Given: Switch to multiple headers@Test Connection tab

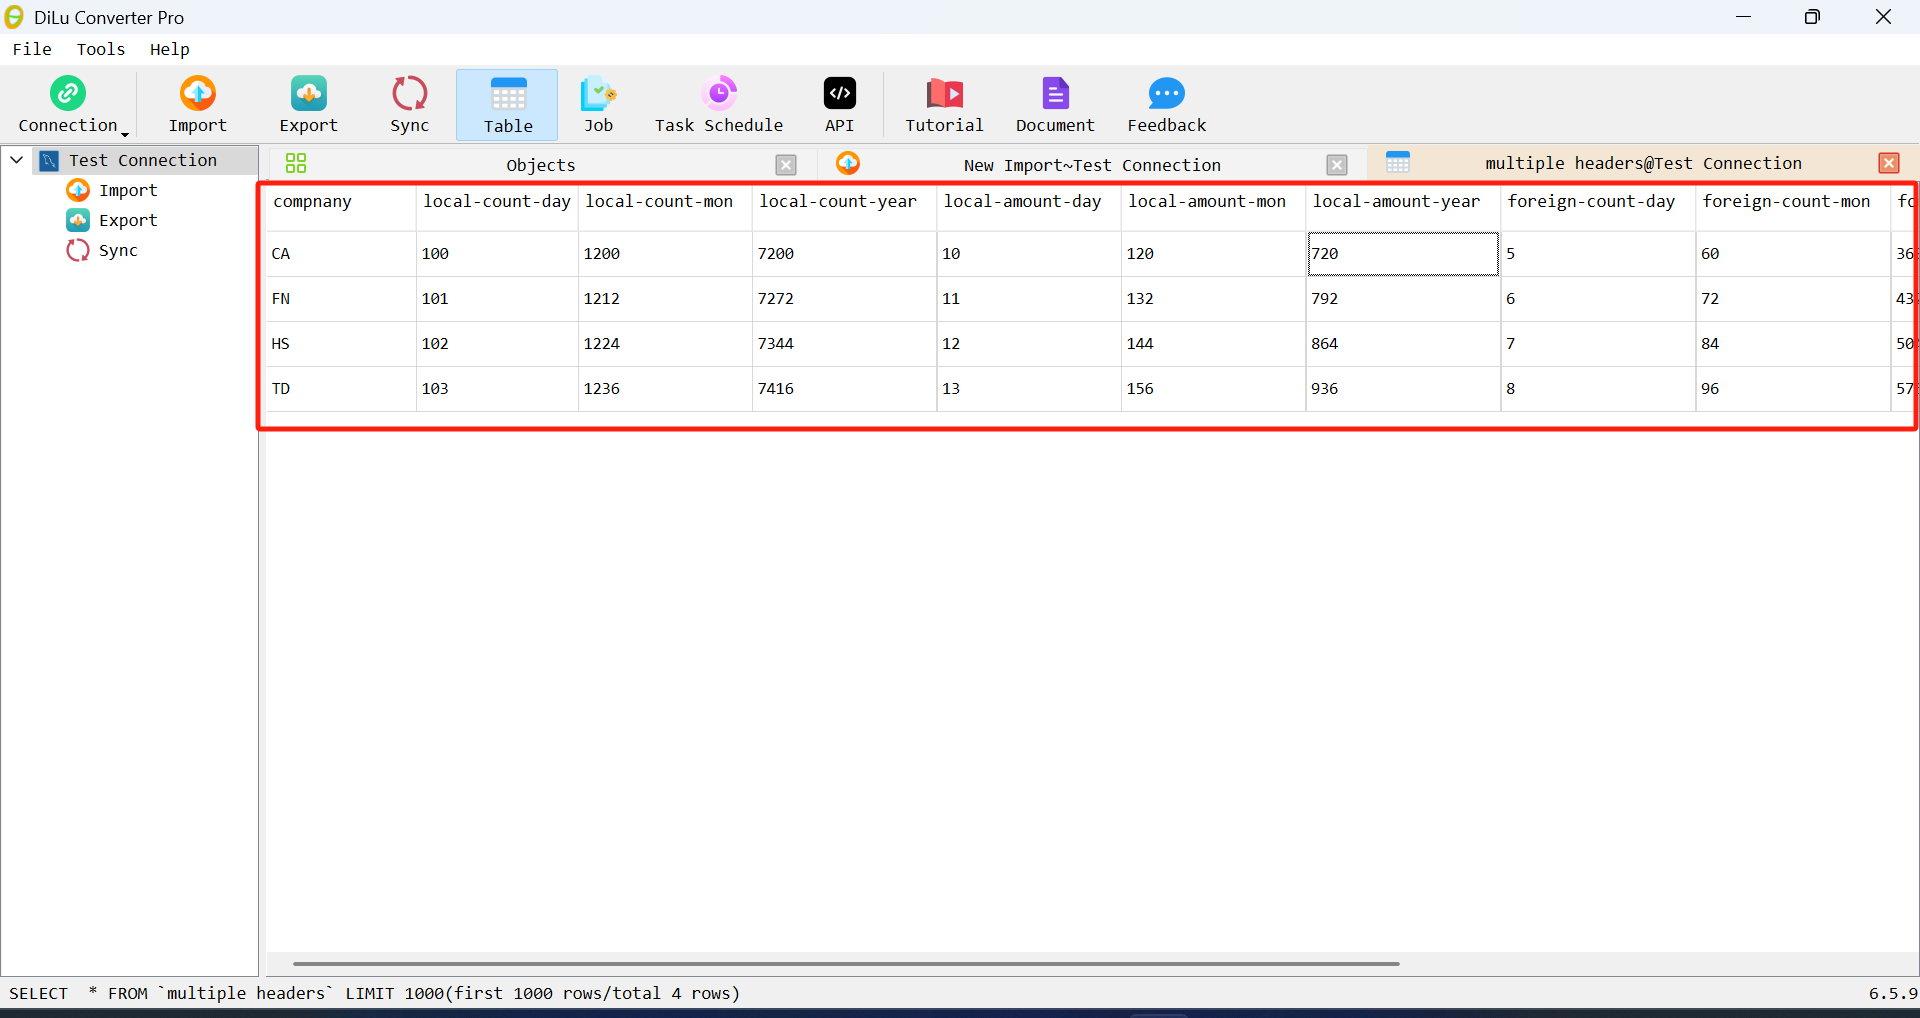Looking at the screenshot, I should pos(1643,163).
